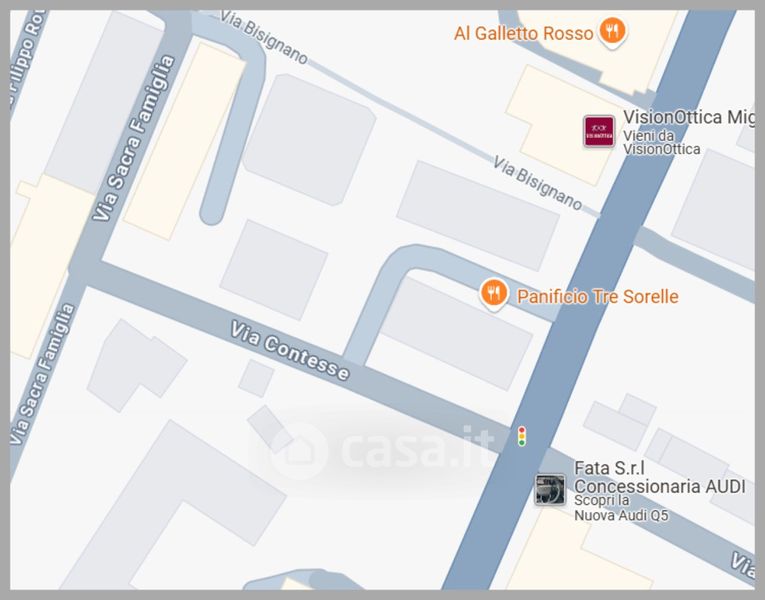Click the casa.it watermark text

(x=417, y=448)
